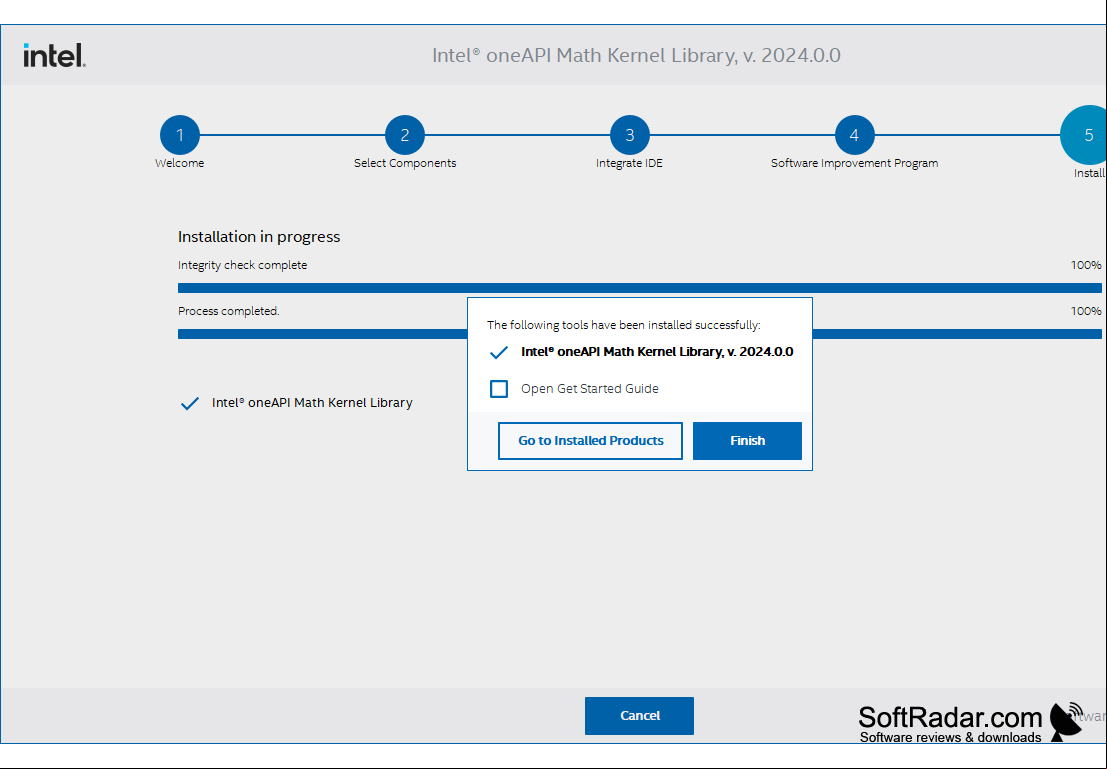The height and width of the screenshot is (769, 1107).
Task: Click the 100% value for Process completed
Action: [1086, 311]
